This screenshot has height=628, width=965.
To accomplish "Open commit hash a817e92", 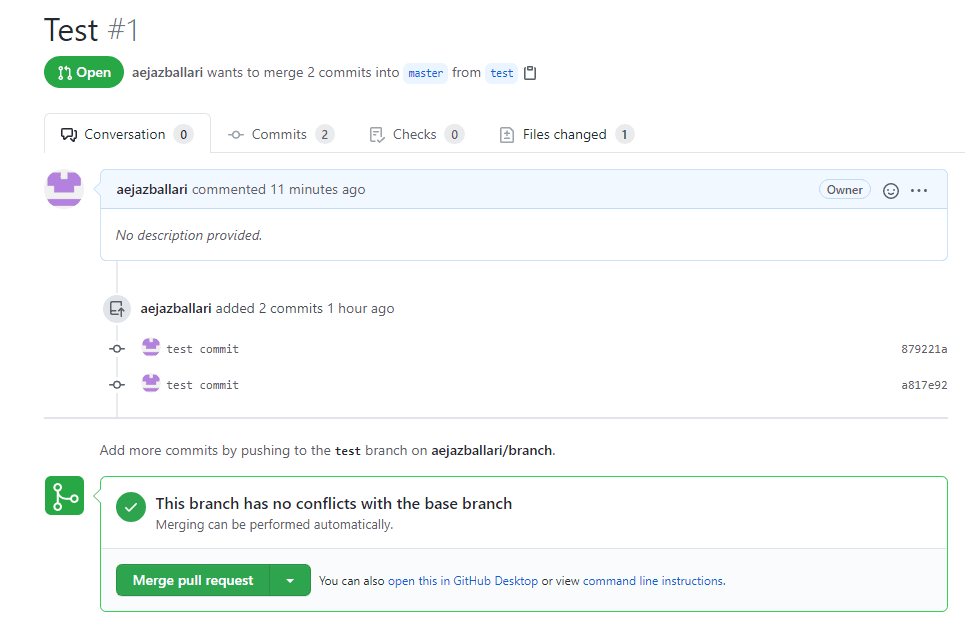I will click(x=924, y=385).
